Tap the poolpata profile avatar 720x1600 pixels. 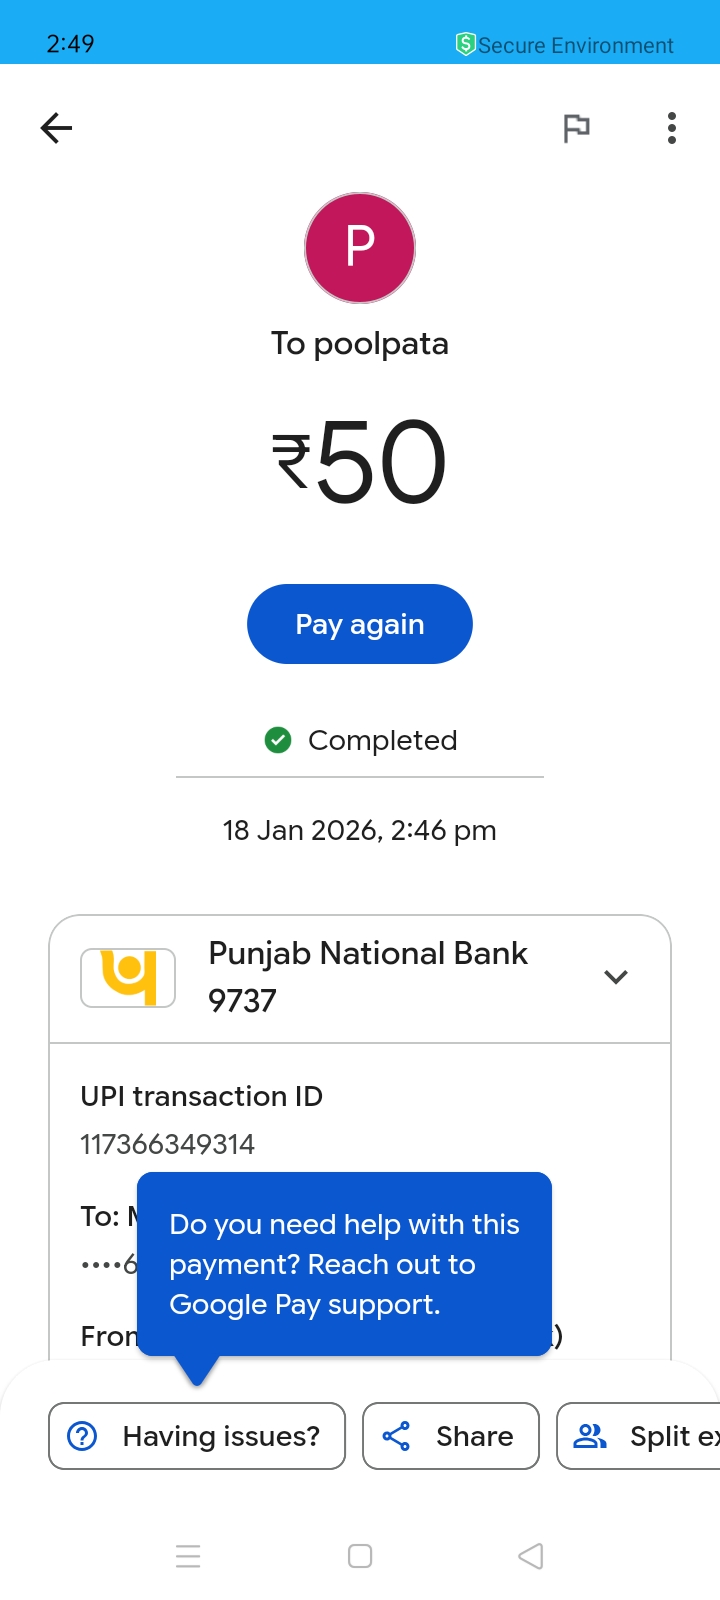(360, 248)
